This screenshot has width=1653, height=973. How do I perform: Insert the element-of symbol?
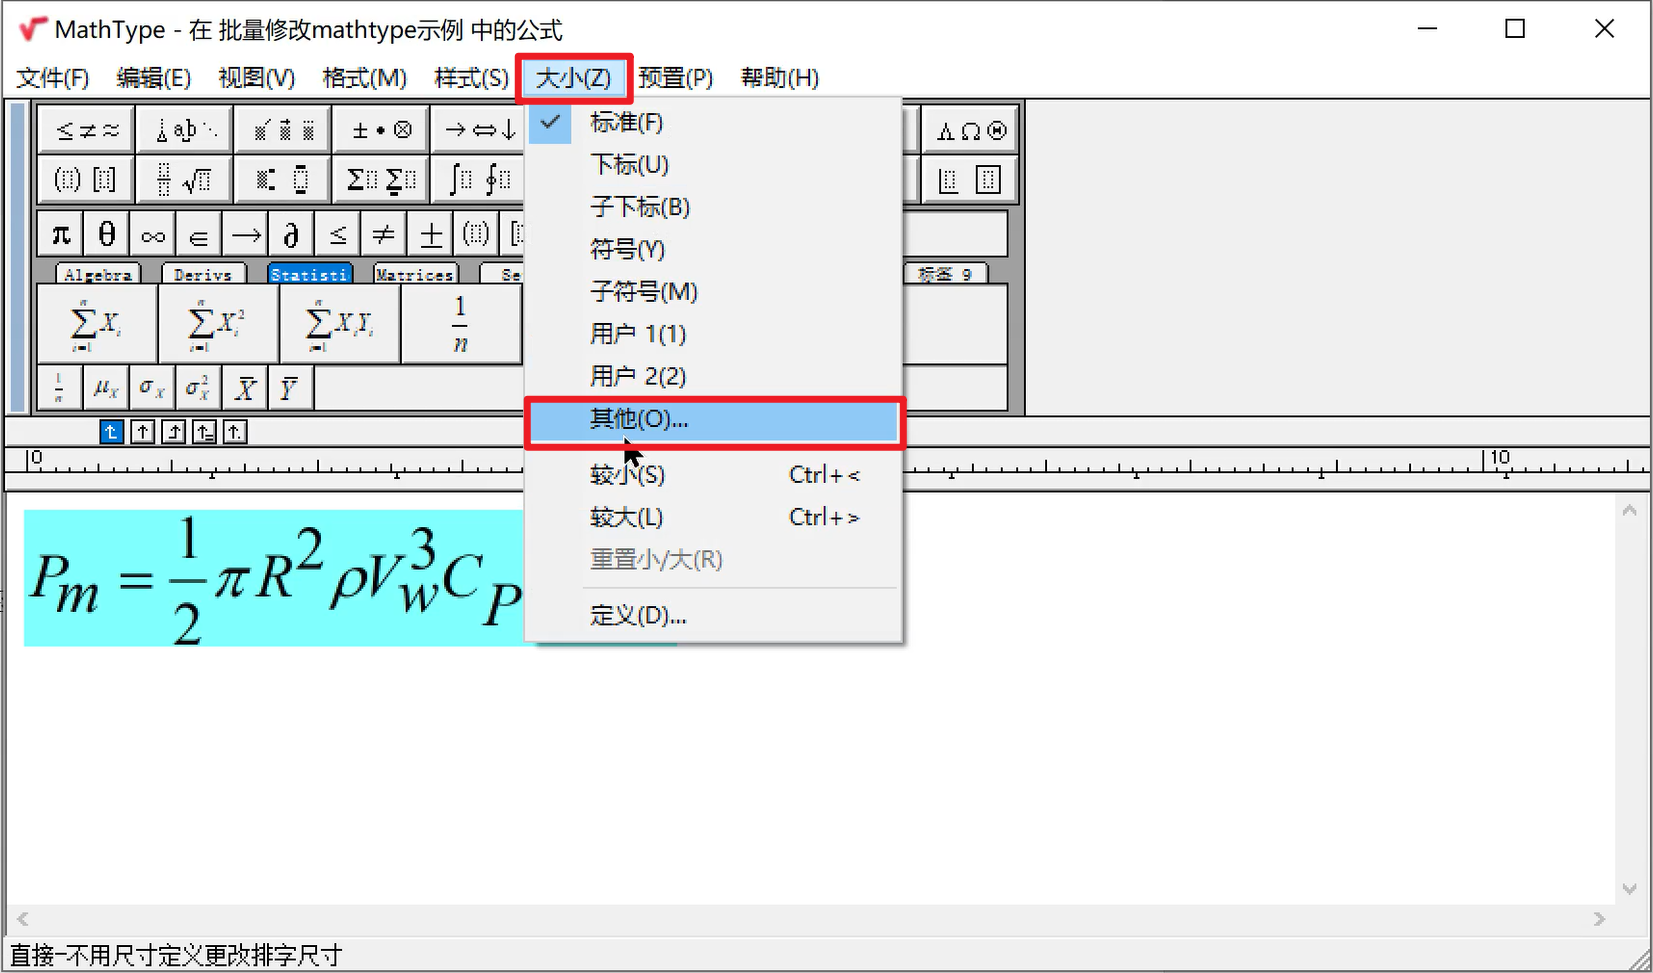pos(199,235)
